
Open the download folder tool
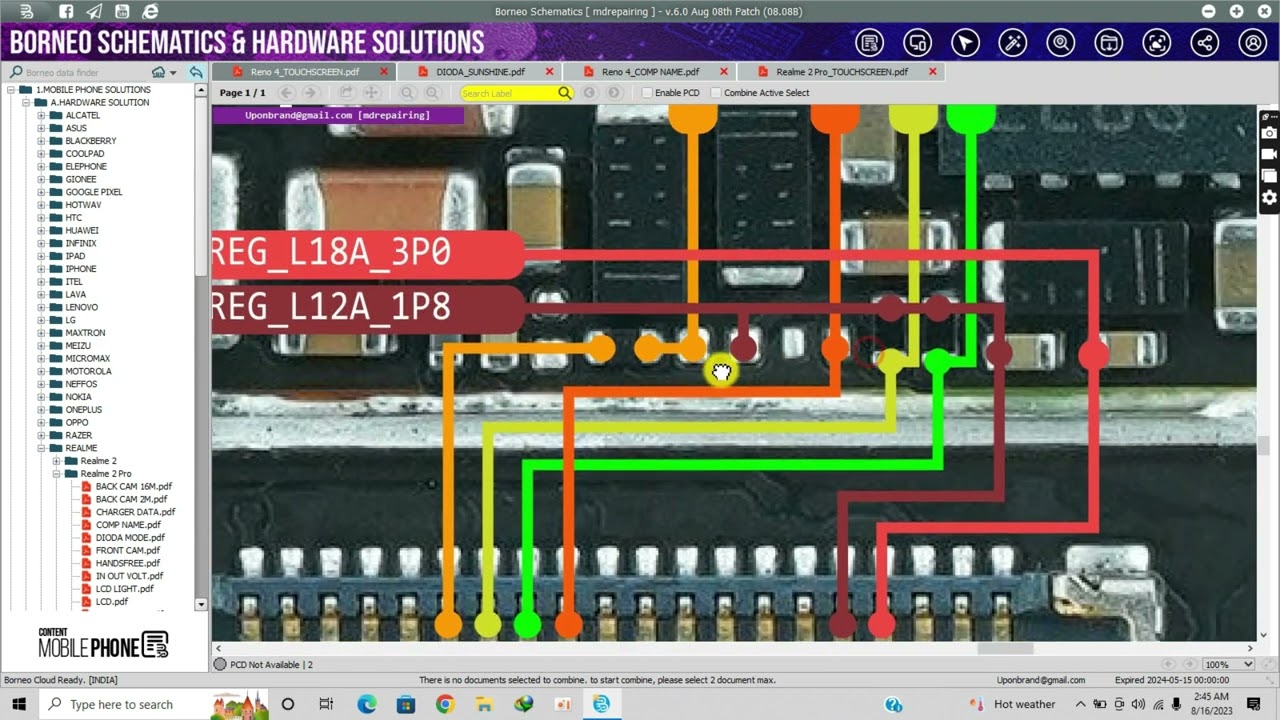pos(1109,43)
